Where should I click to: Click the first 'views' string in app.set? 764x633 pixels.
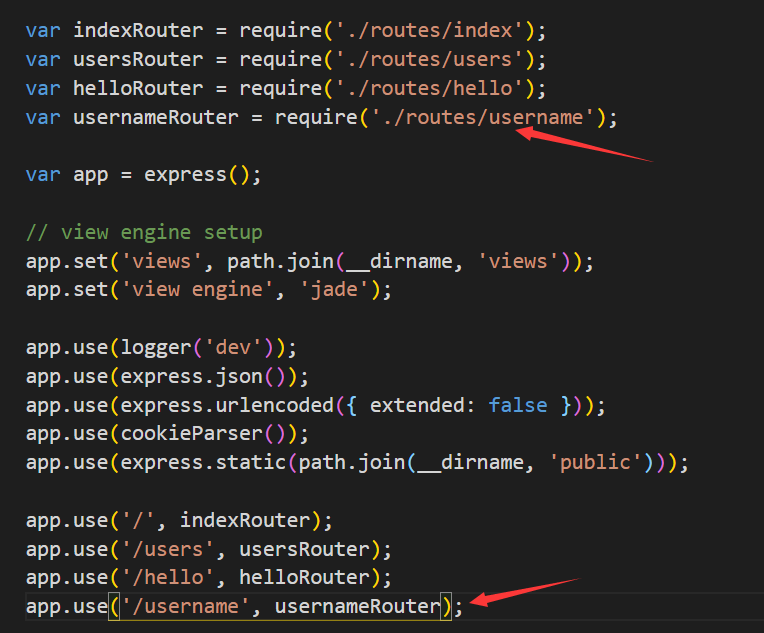[162, 261]
